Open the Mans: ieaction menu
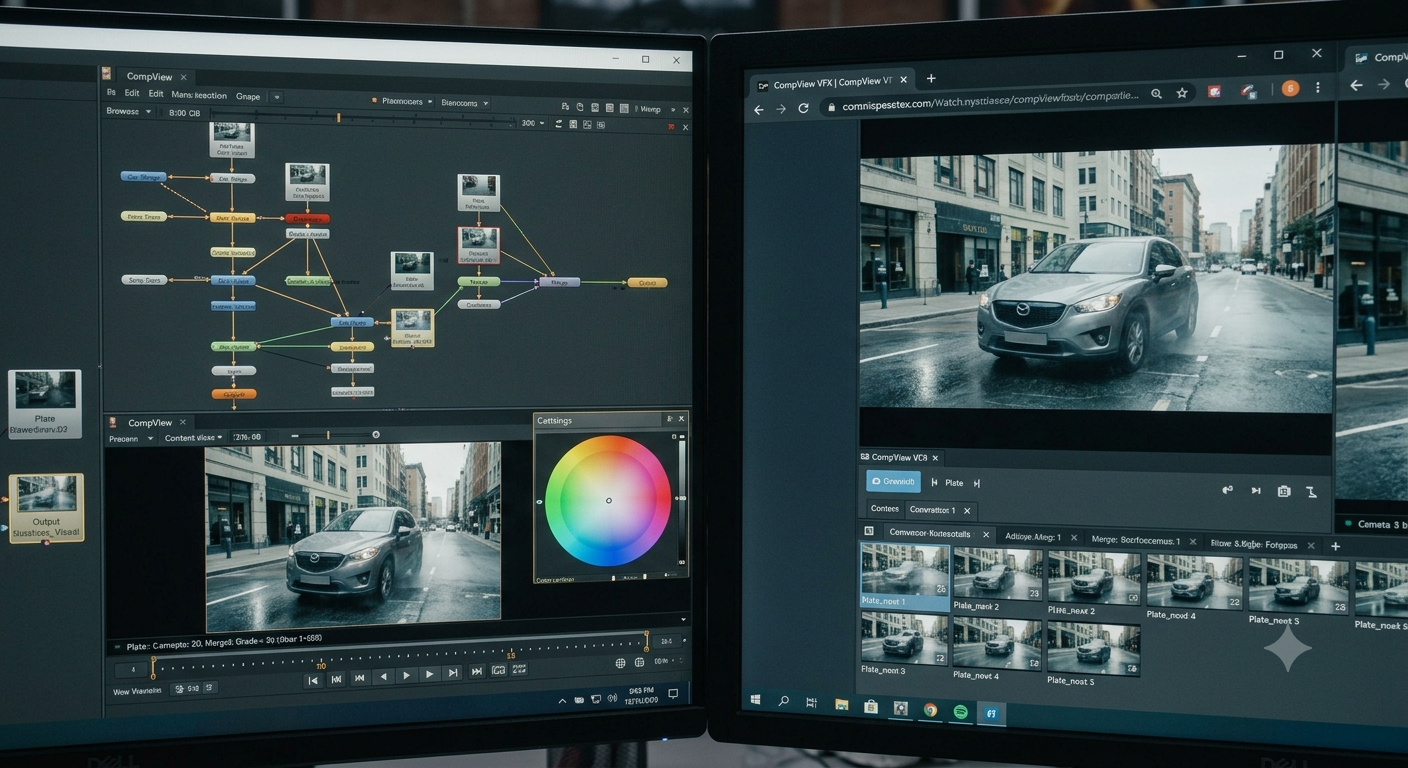The height and width of the screenshot is (768, 1408). point(199,95)
